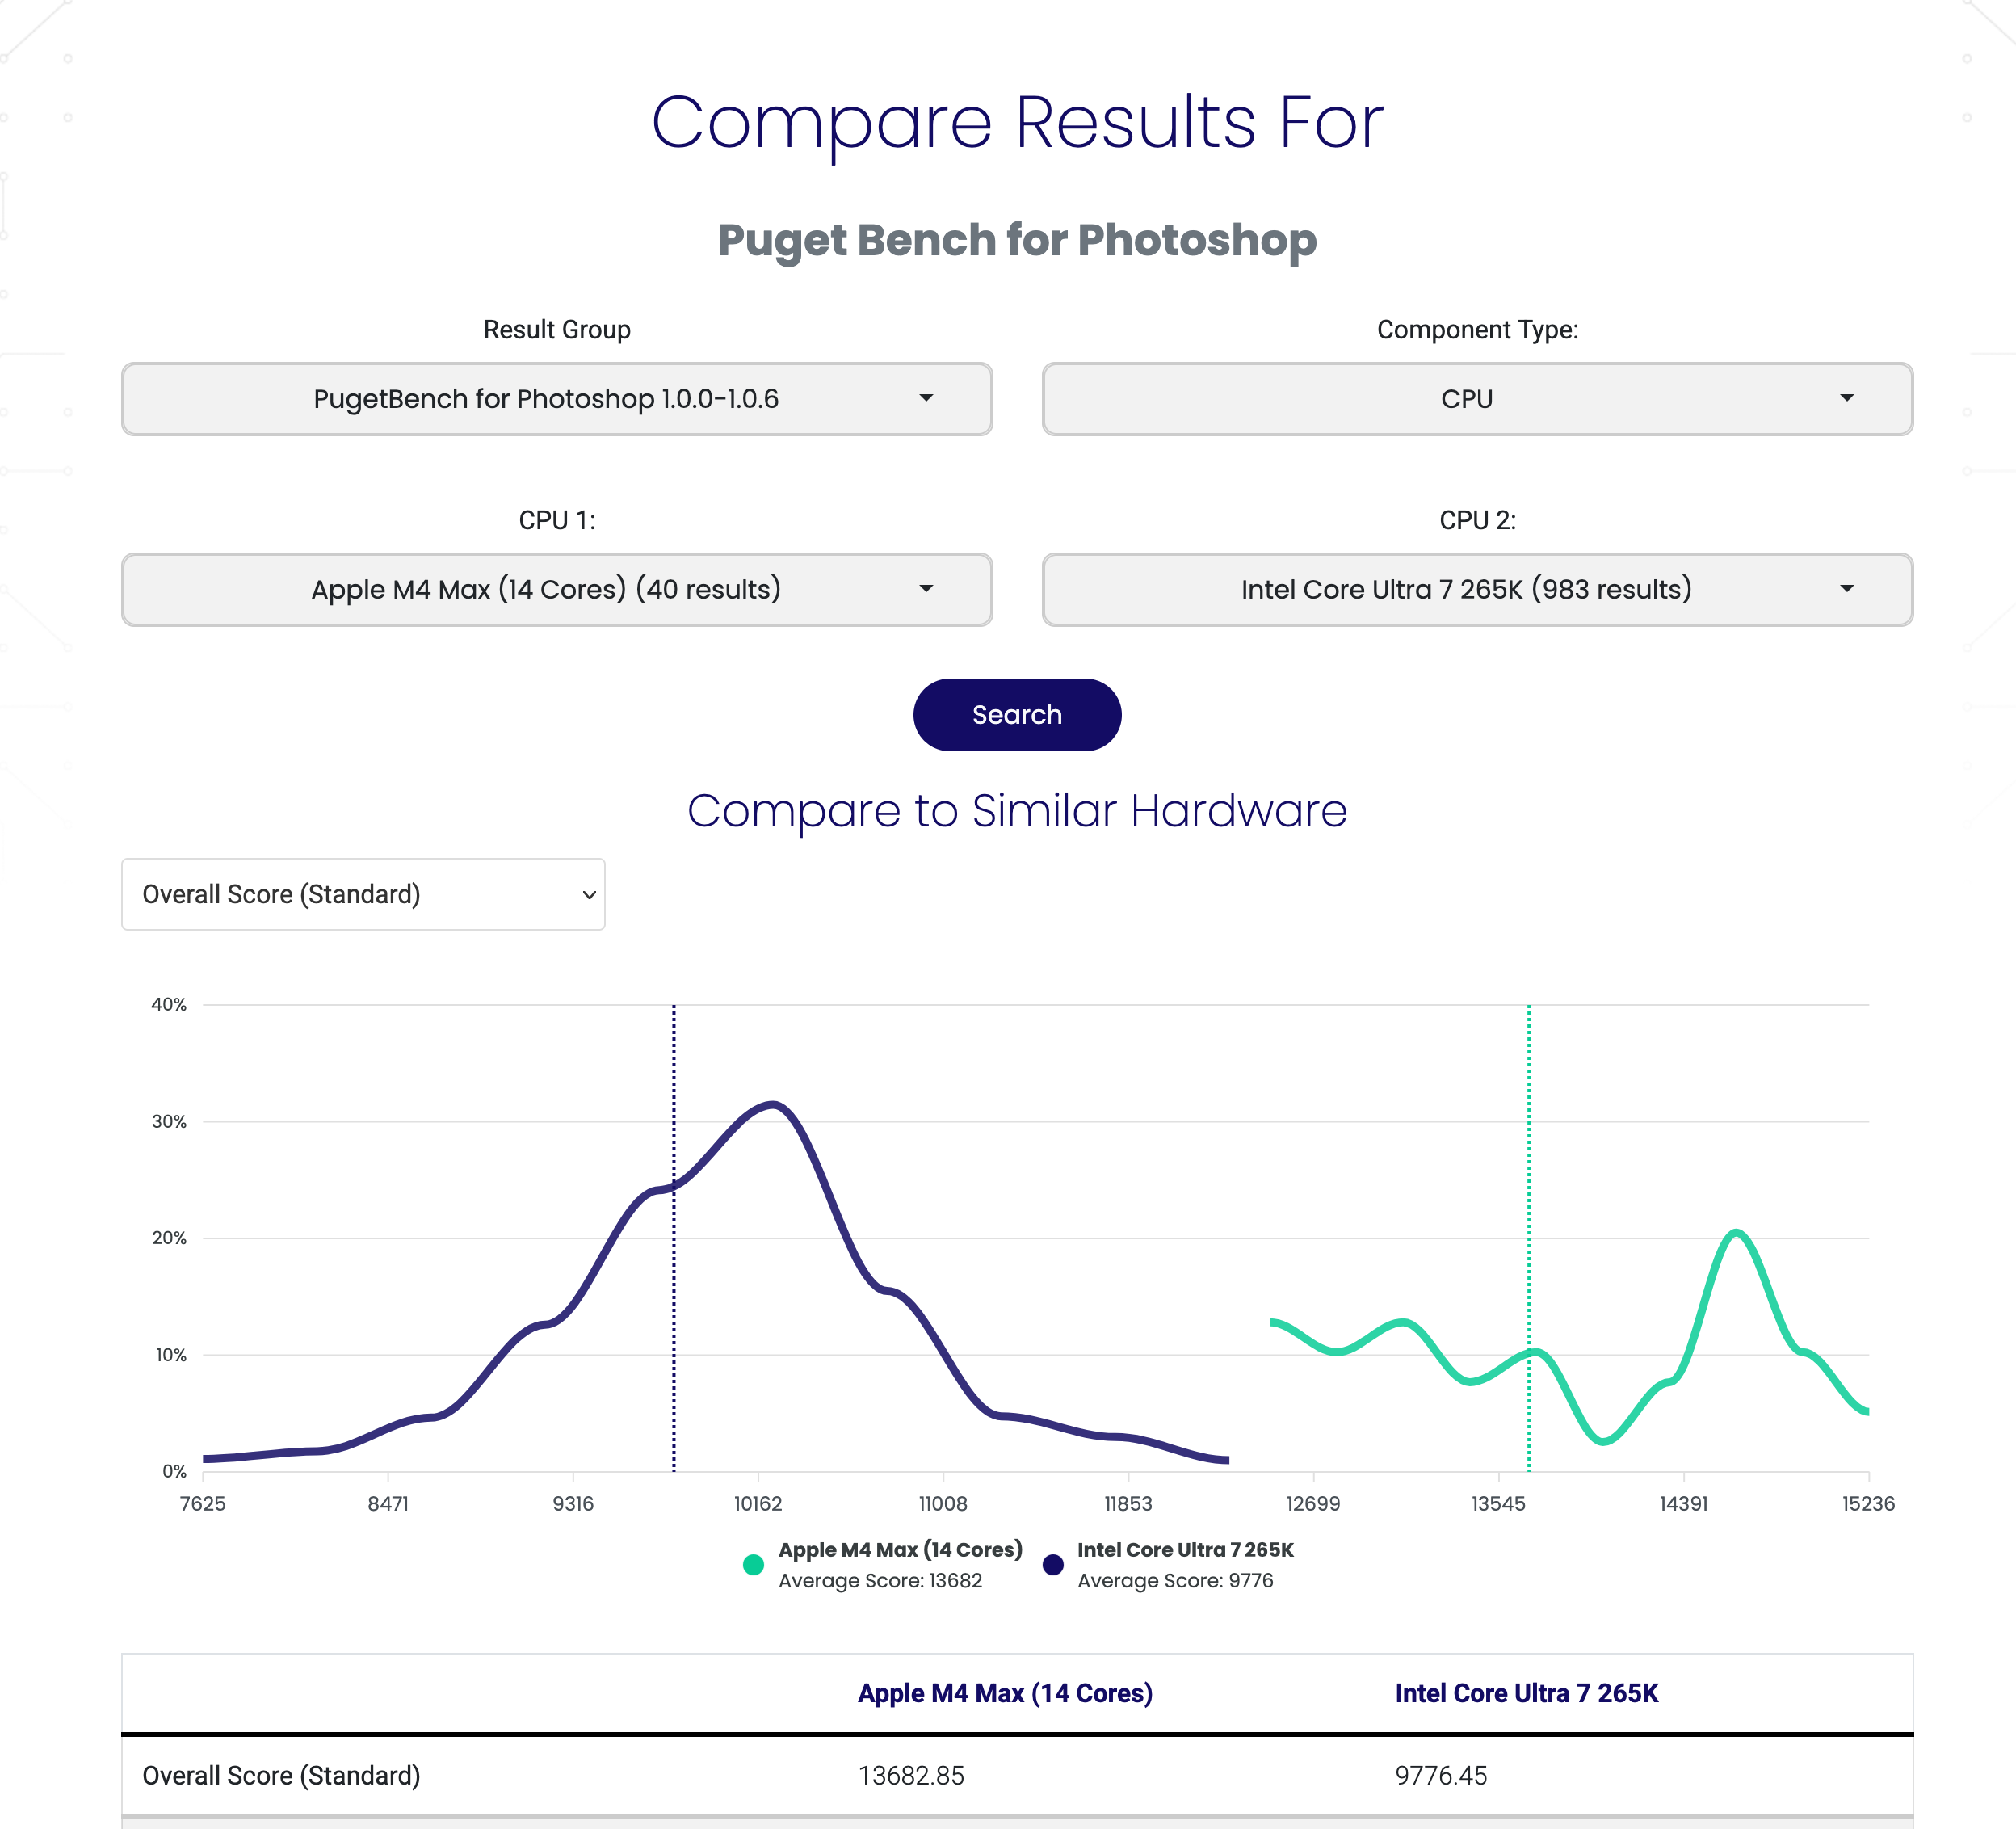
Task: Click the green Apple M4 Max legend dot
Action: point(754,1565)
